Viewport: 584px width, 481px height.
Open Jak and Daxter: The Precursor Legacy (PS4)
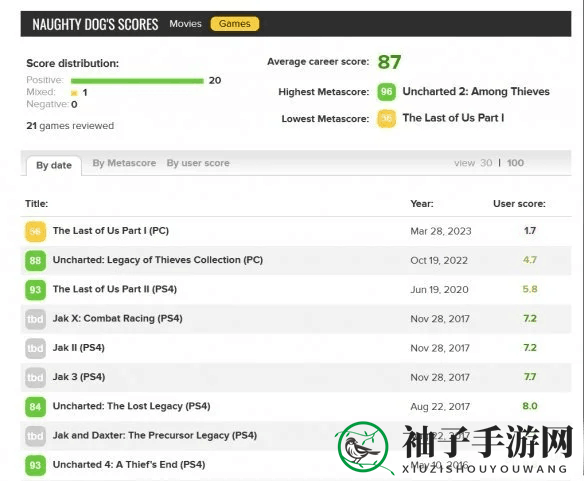pos(155,436)
